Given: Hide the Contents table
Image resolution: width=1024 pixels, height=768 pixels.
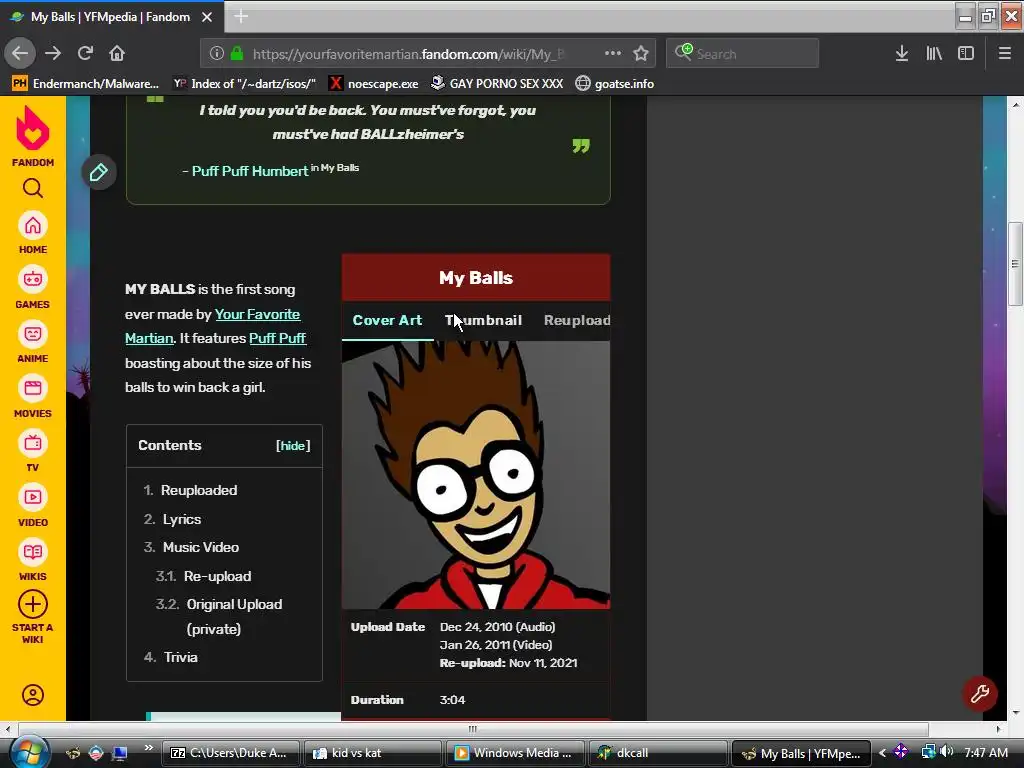Looking at the screenshot, I should click(293, 445).
